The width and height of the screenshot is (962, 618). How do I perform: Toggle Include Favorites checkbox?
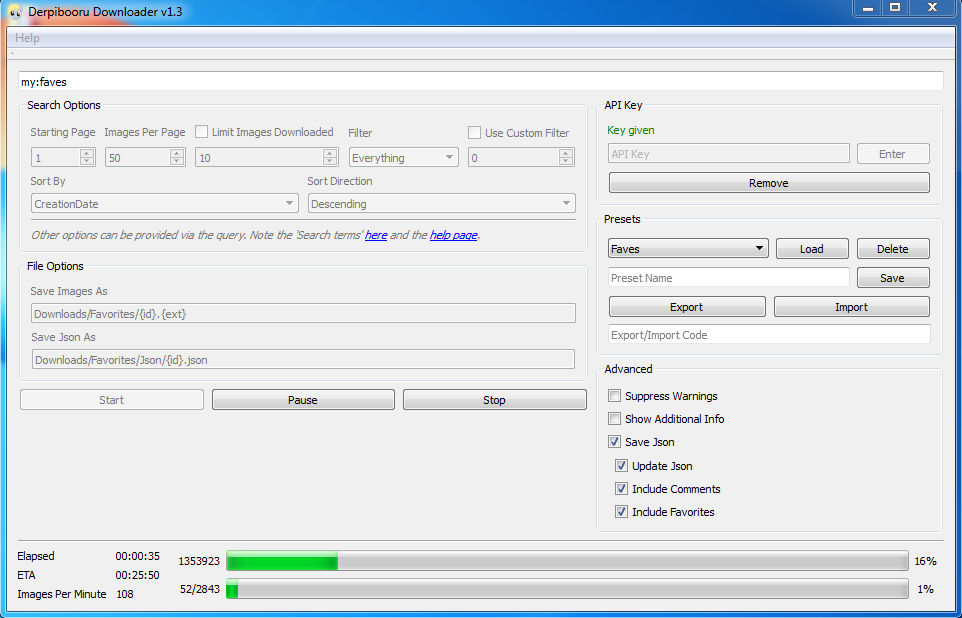point(621,512)
